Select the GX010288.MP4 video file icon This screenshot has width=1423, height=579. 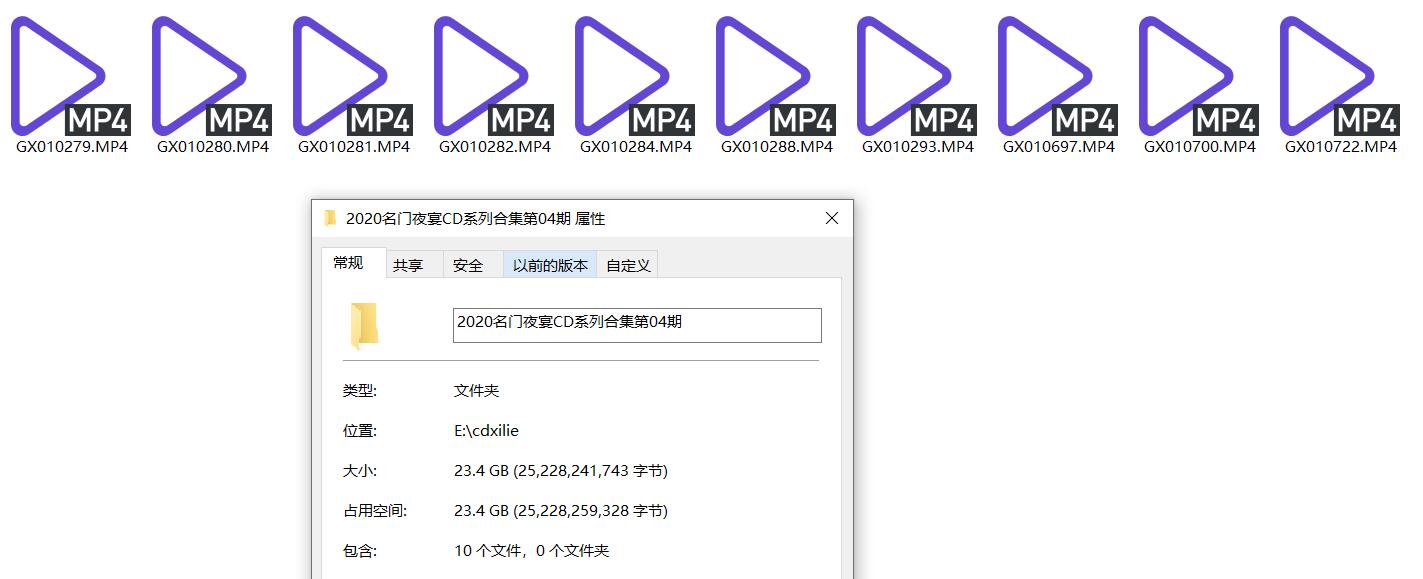[775, 76]
